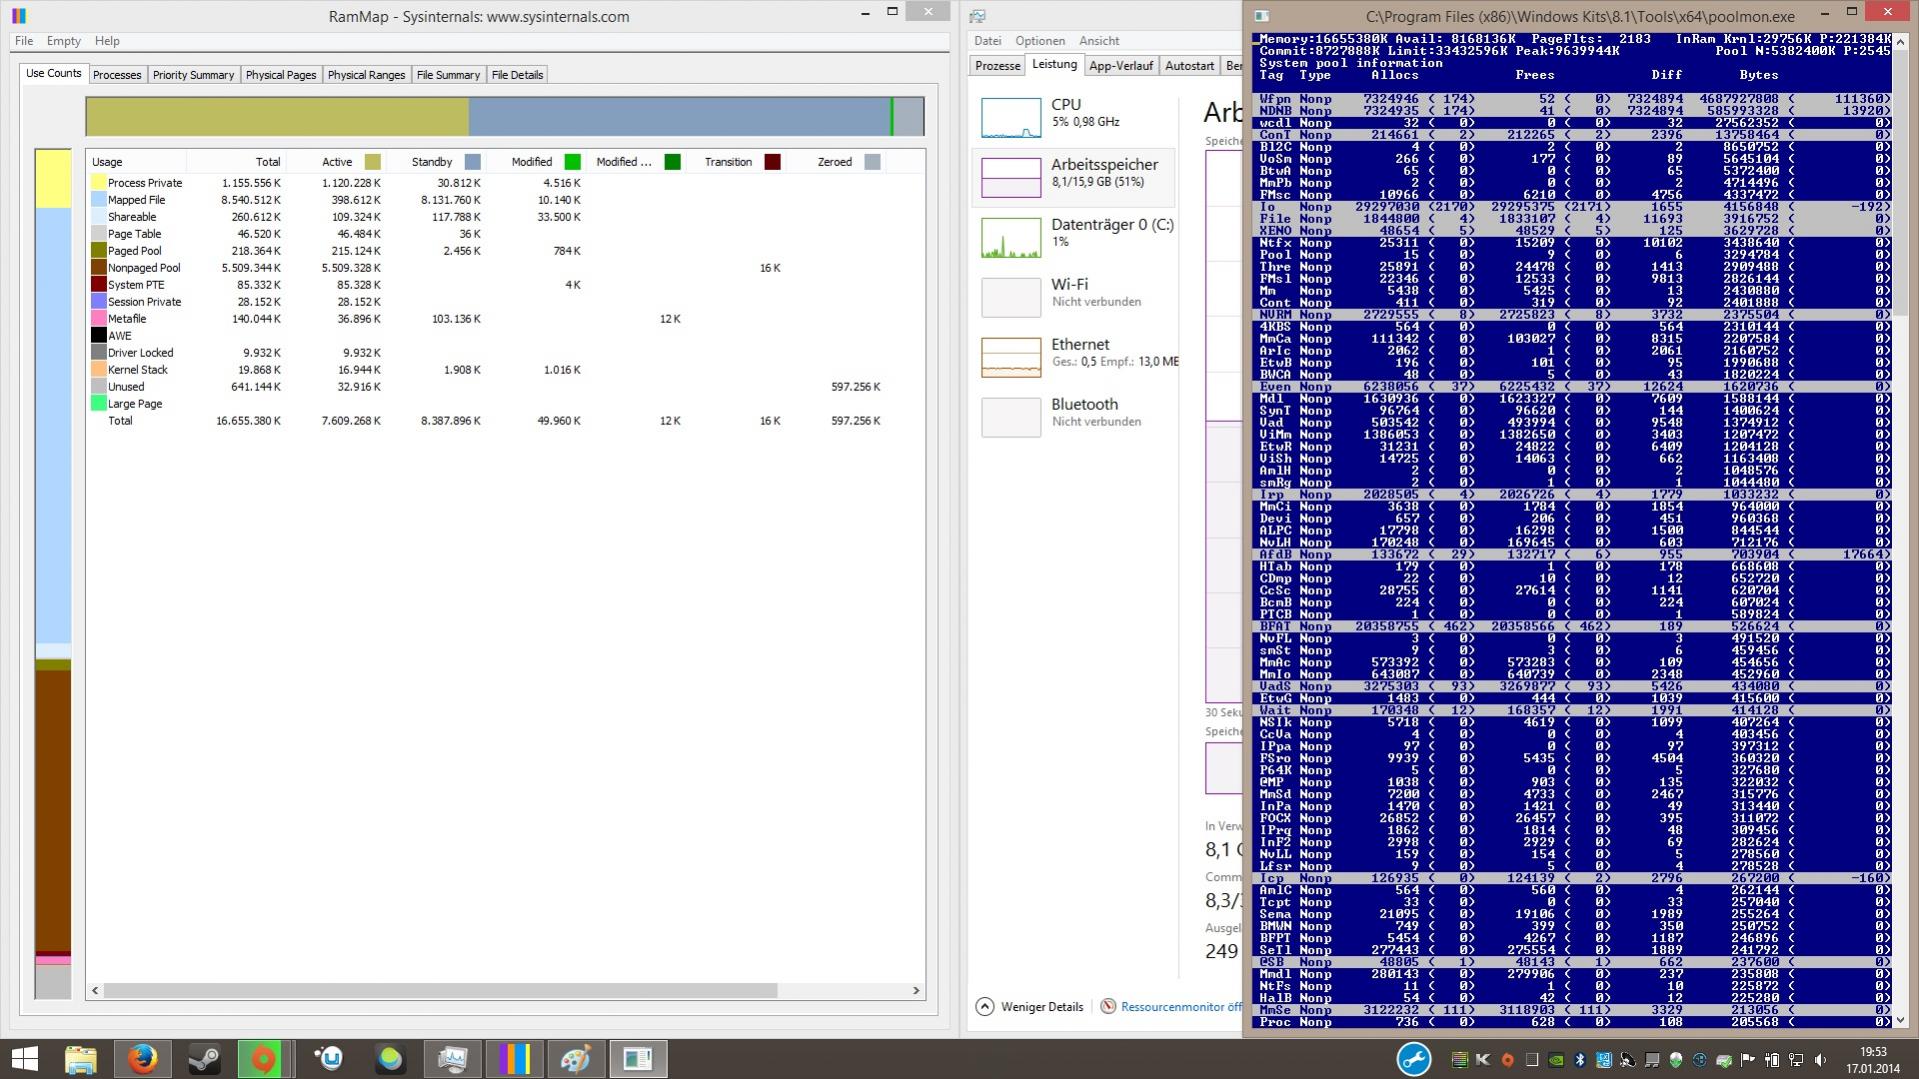Sort RamMap list by Active column
Viewport: 1919px width, 1079px height.
(x=336, y=162)
